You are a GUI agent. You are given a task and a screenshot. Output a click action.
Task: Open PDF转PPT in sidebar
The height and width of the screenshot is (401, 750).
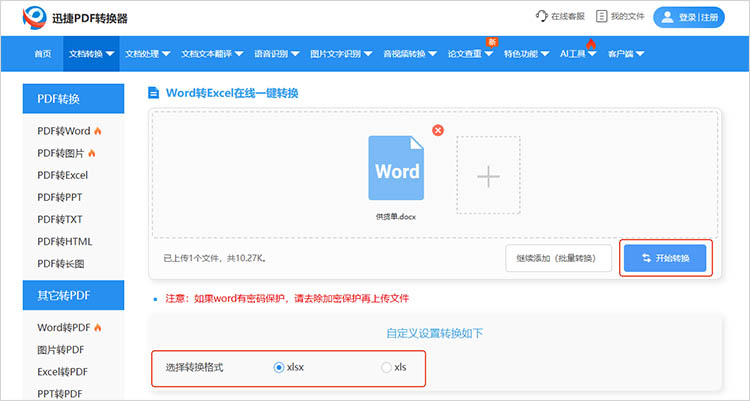coord(60,197)
